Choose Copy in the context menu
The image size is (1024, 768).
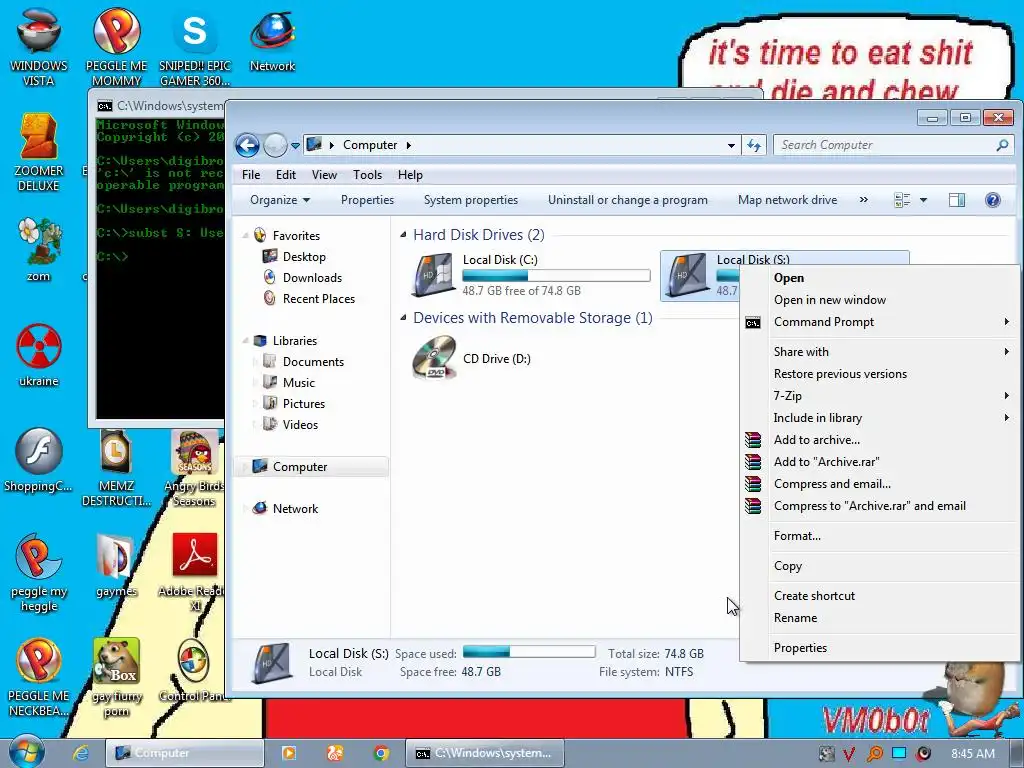(x=880, y=566)
